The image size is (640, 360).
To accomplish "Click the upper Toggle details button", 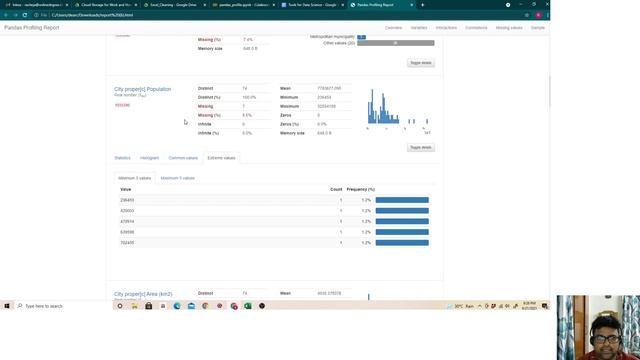I will coord(421,63).
